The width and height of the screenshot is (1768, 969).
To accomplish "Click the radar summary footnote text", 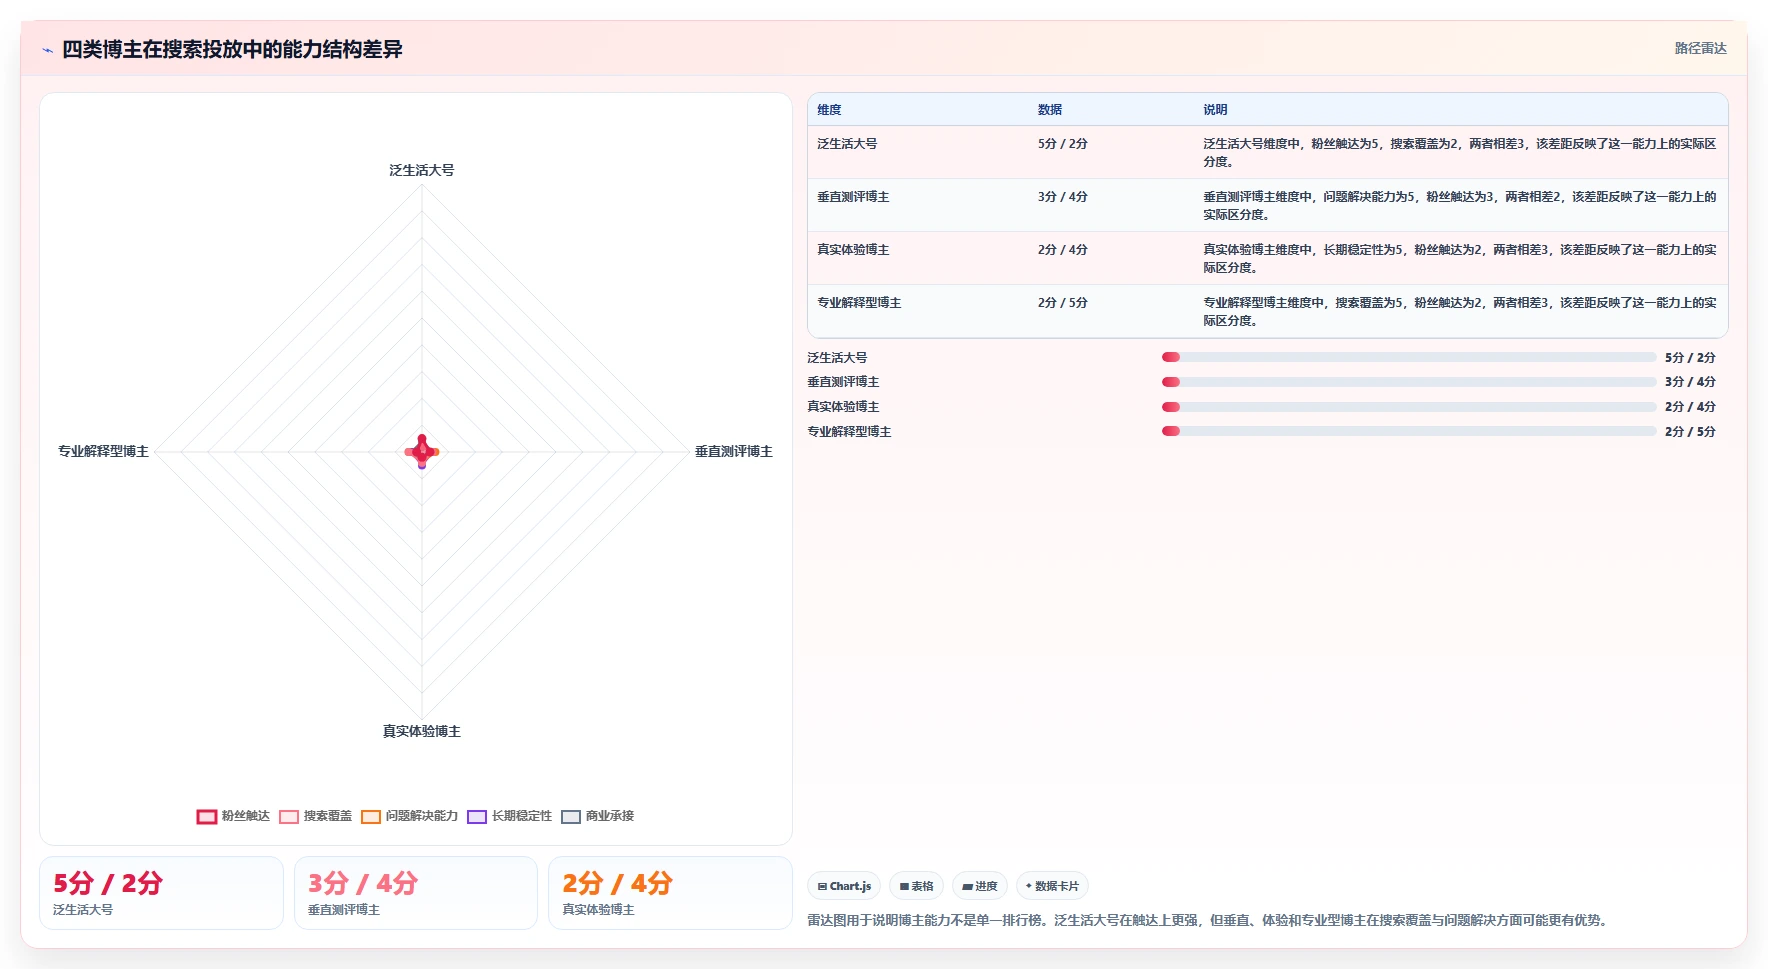I will pos(1210,920).
